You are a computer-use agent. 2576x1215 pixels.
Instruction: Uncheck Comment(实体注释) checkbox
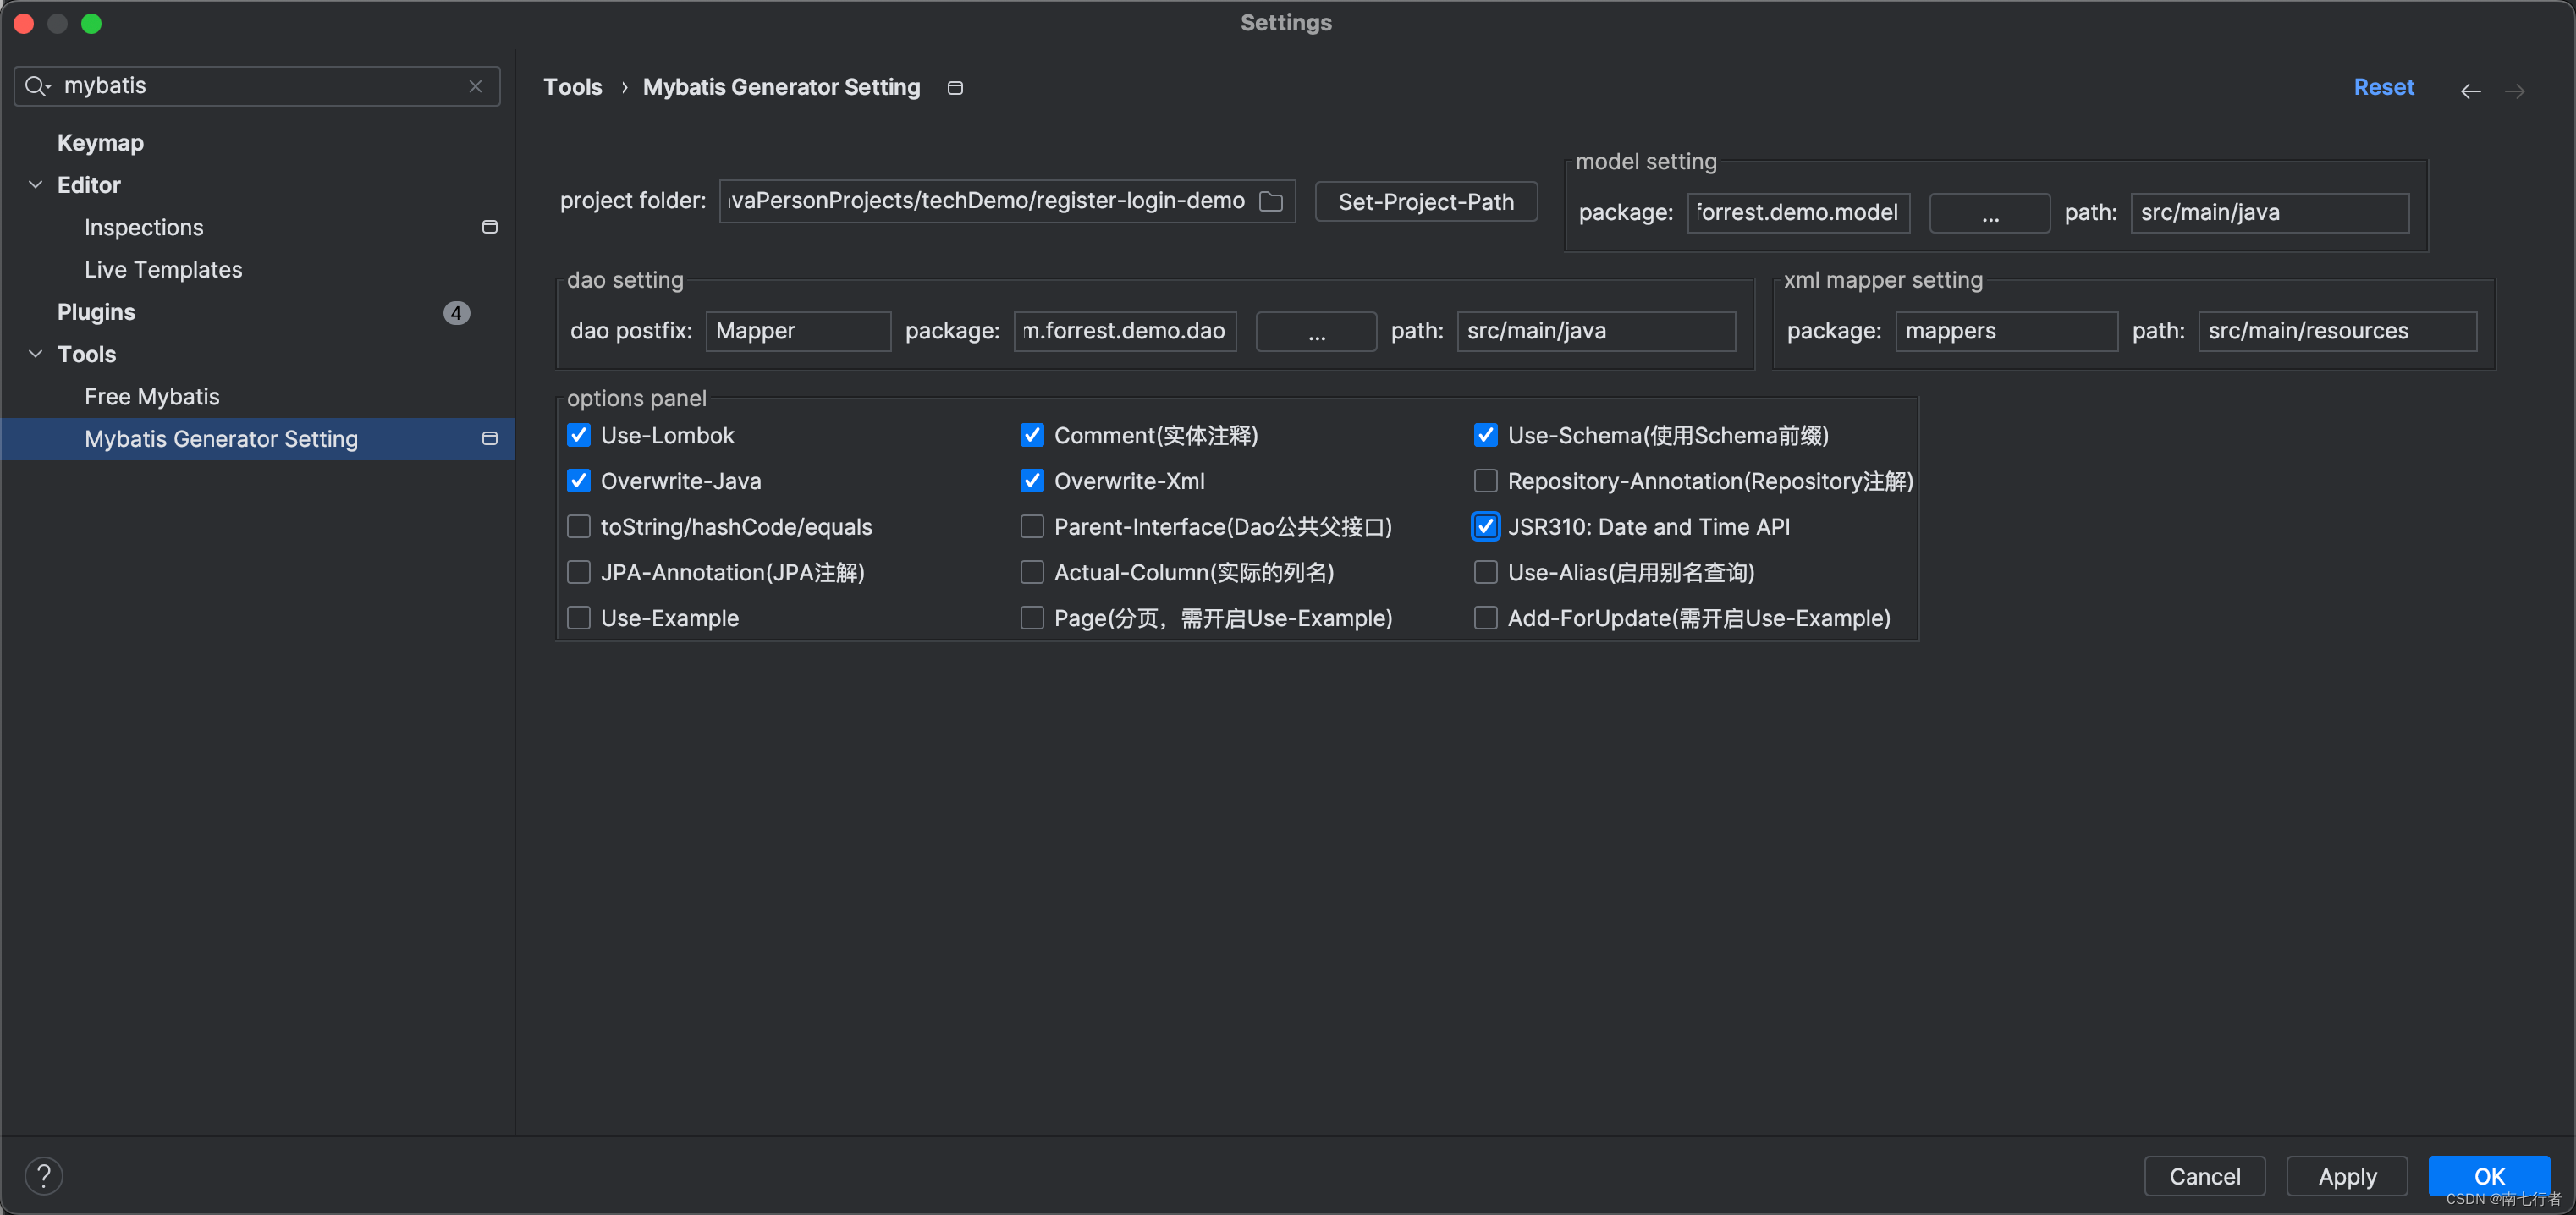point(1032,435)
